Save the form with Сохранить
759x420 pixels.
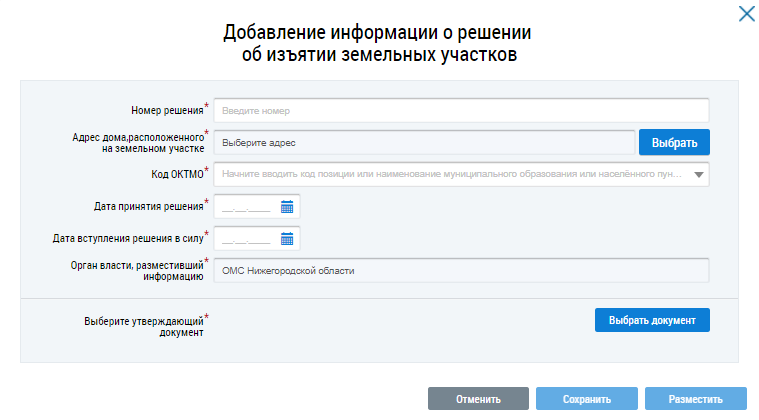tap(587, 399)
